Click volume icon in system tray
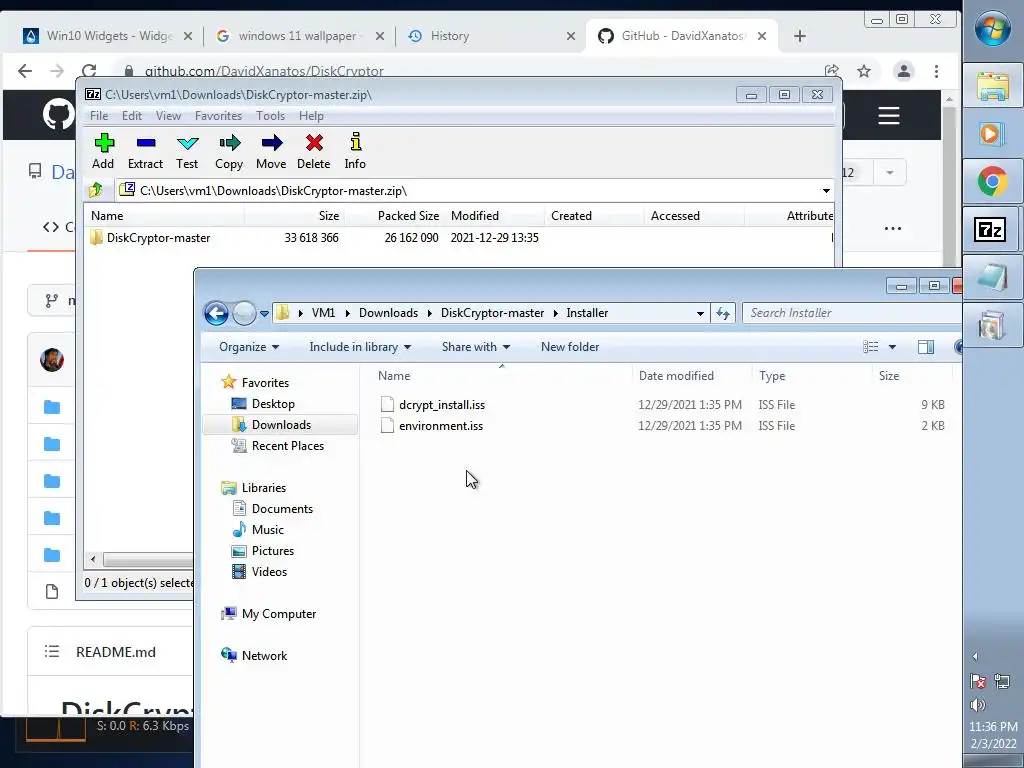Viewport: 1024px width, 768px height. (978, 705)
